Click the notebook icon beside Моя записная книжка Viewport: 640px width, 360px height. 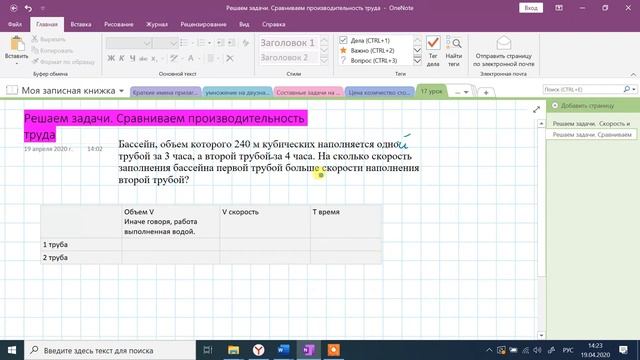(12, 90)
